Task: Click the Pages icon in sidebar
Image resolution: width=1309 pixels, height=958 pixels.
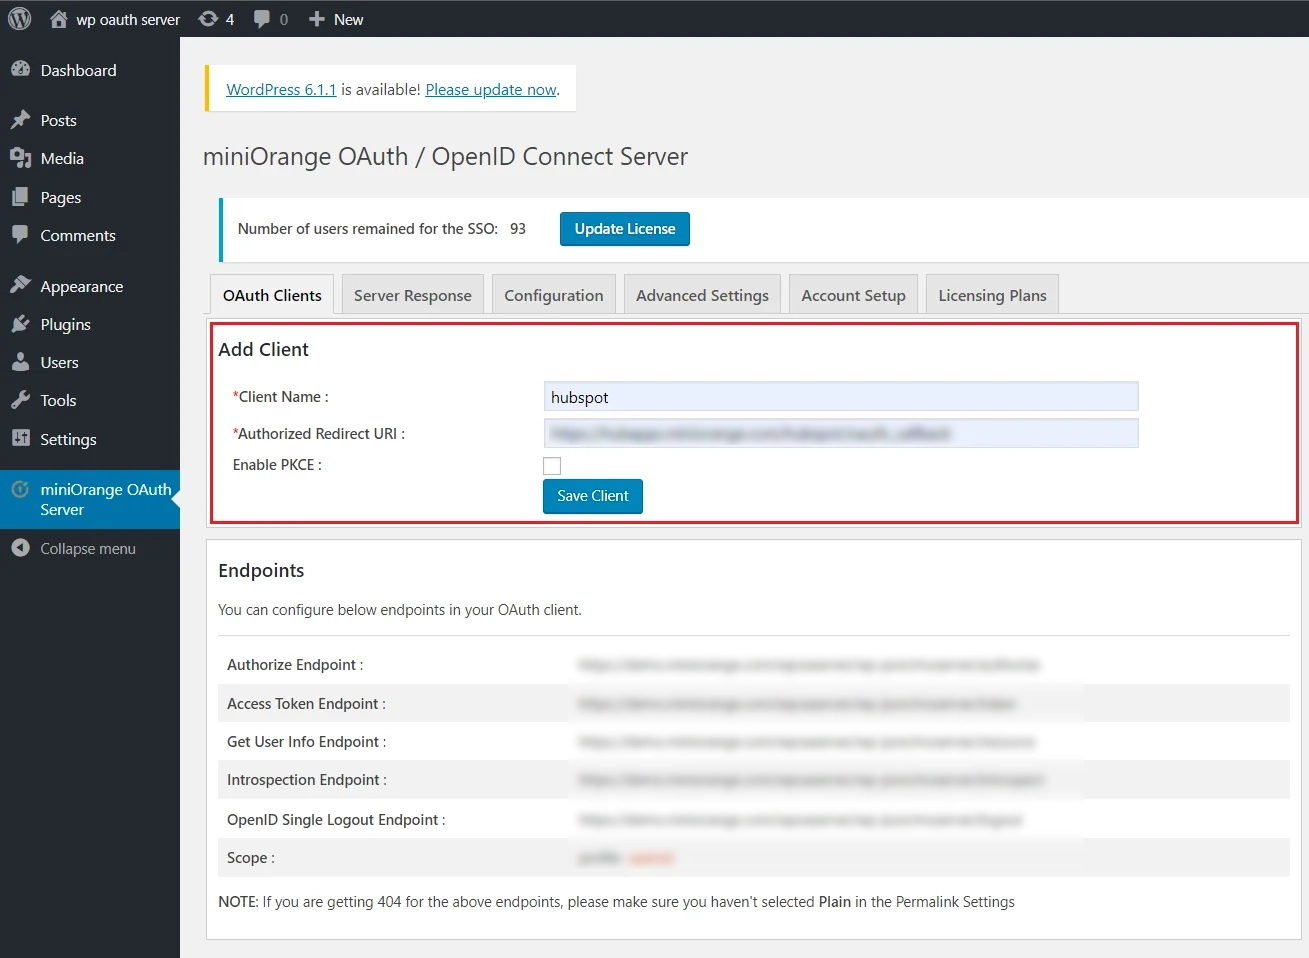Action: coord(20,197)
